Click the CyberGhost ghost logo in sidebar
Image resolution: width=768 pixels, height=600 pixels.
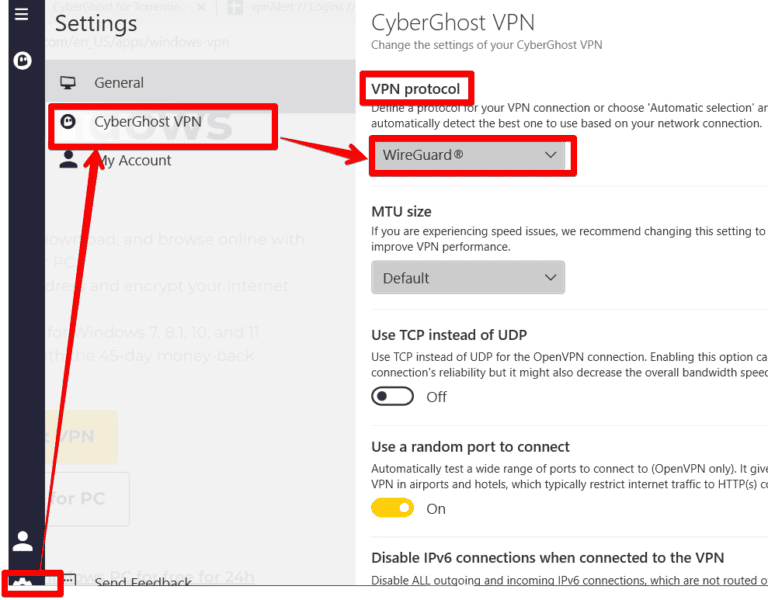click(x=22, y=61)
